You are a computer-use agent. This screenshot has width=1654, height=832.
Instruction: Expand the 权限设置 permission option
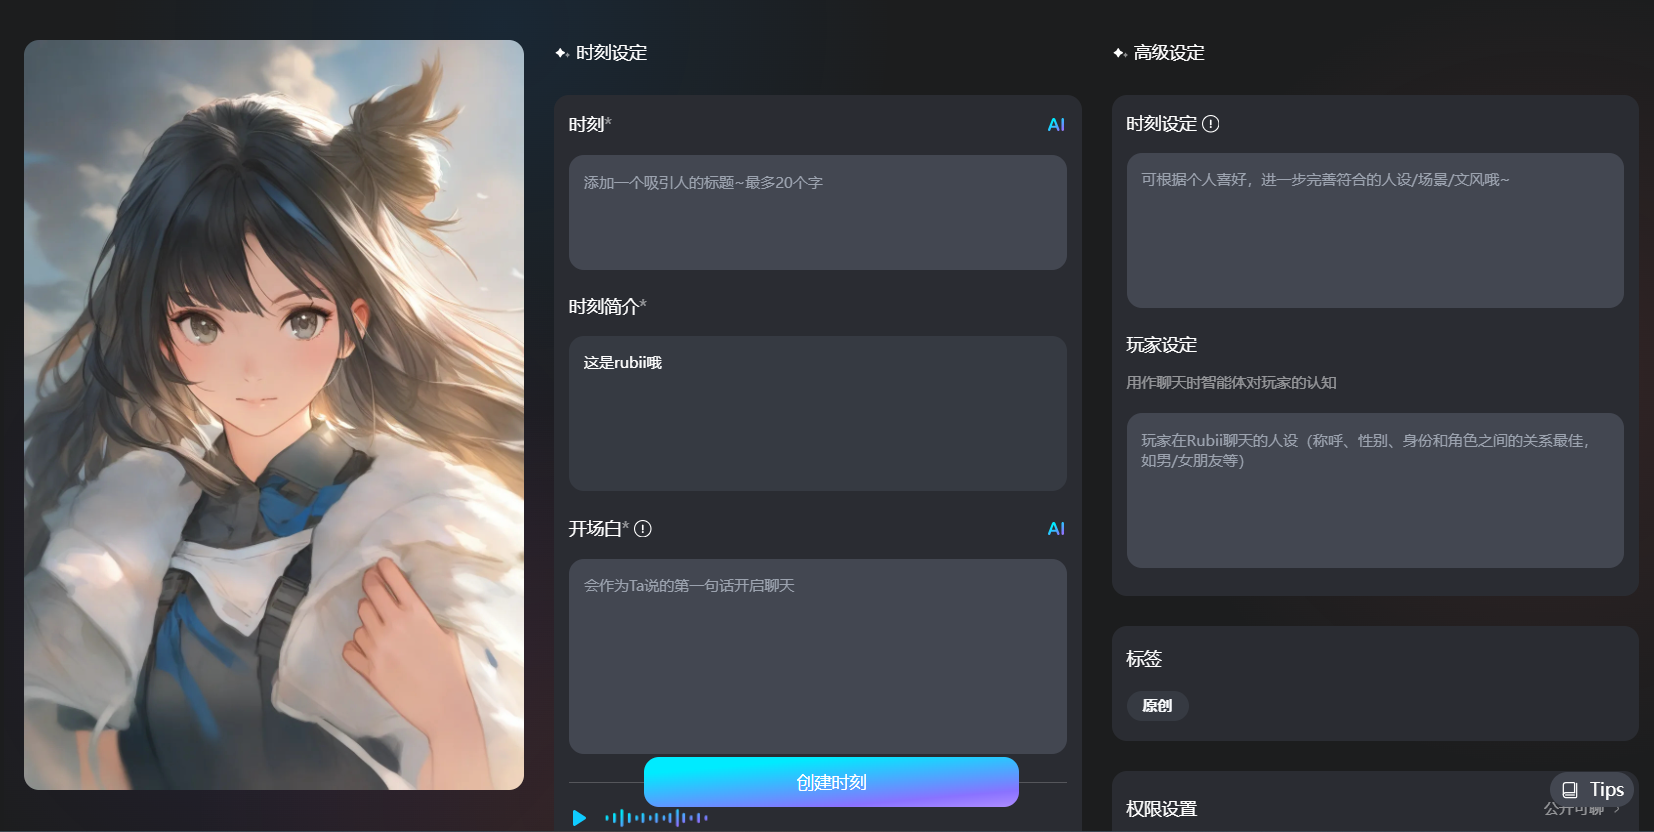pyautogui.click(x=1617, y=809)
